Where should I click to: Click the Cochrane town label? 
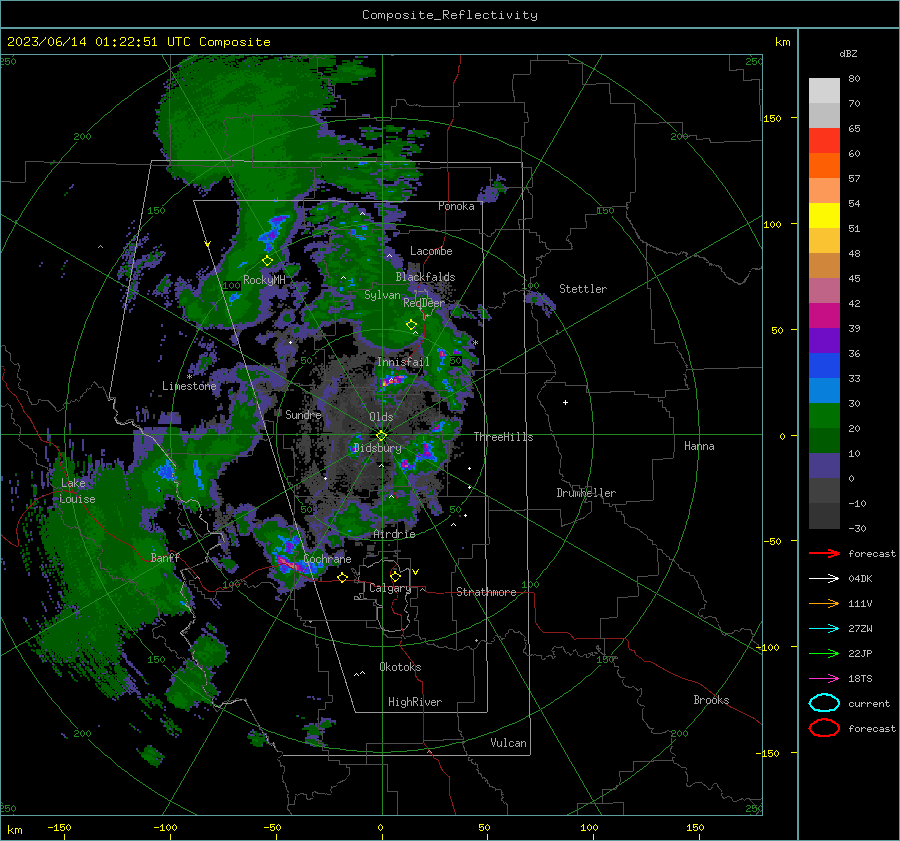point(327,559)
